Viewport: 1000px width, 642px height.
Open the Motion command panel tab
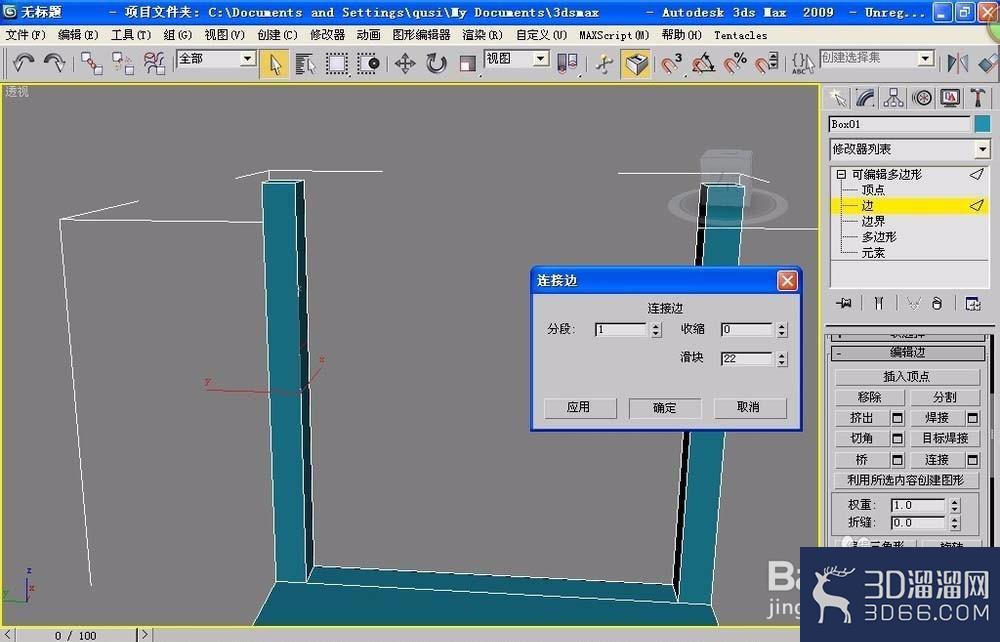[922, 98]
